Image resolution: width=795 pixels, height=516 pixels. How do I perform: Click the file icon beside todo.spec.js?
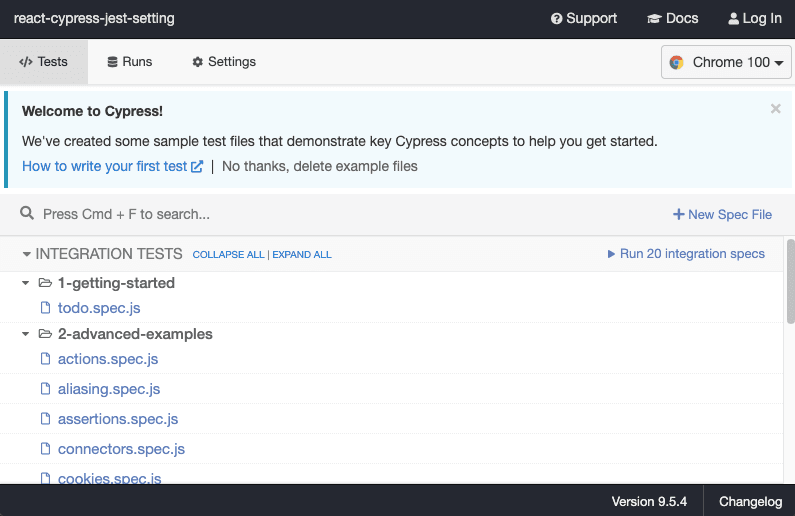pyautogui.click(x=45, y=308)
